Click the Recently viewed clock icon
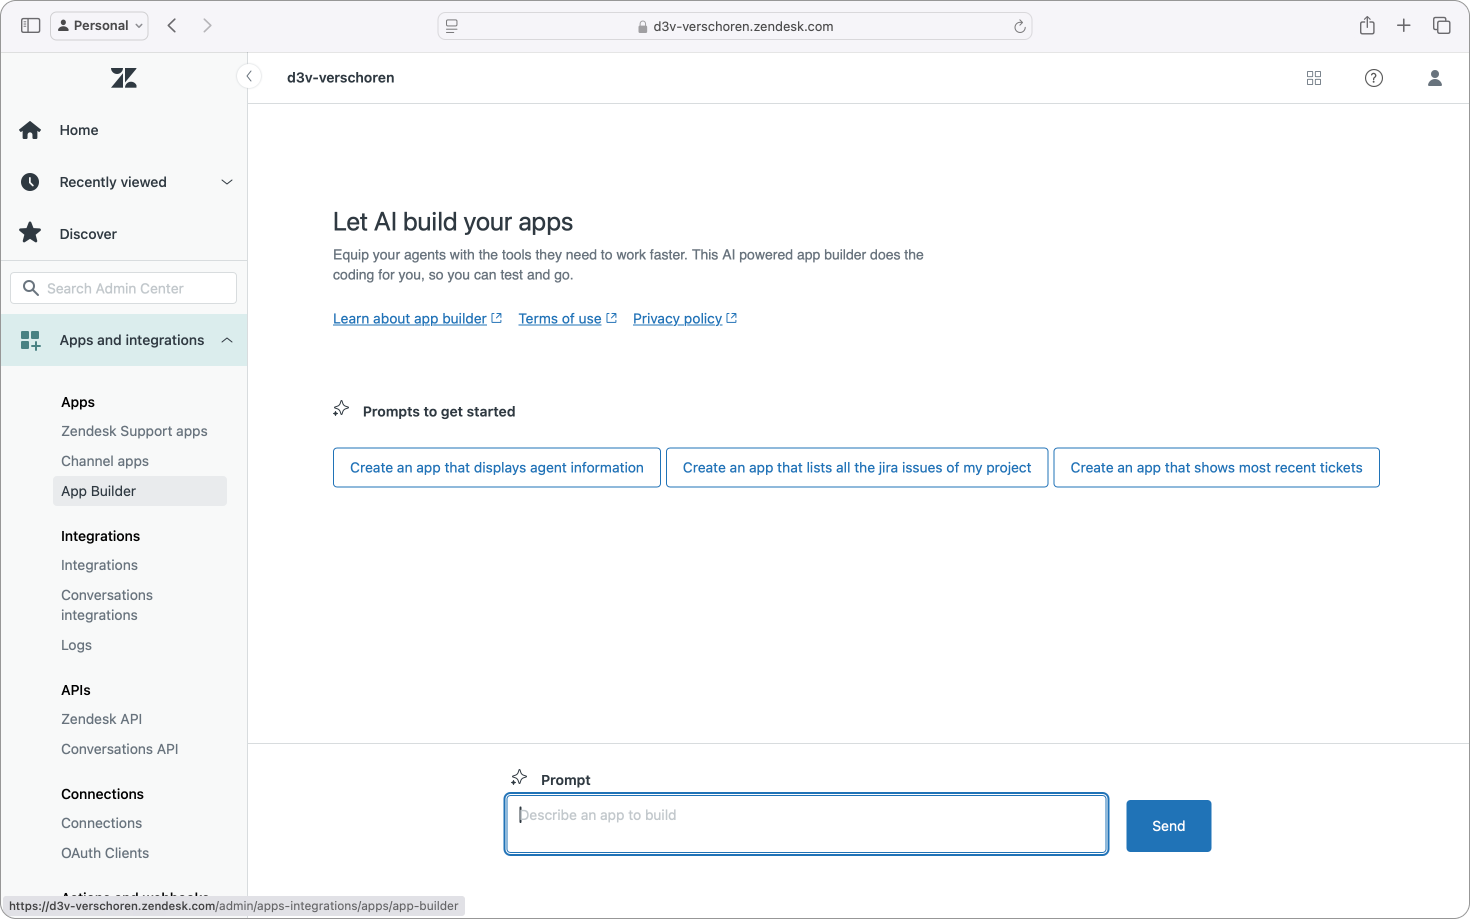 [30, 182]
